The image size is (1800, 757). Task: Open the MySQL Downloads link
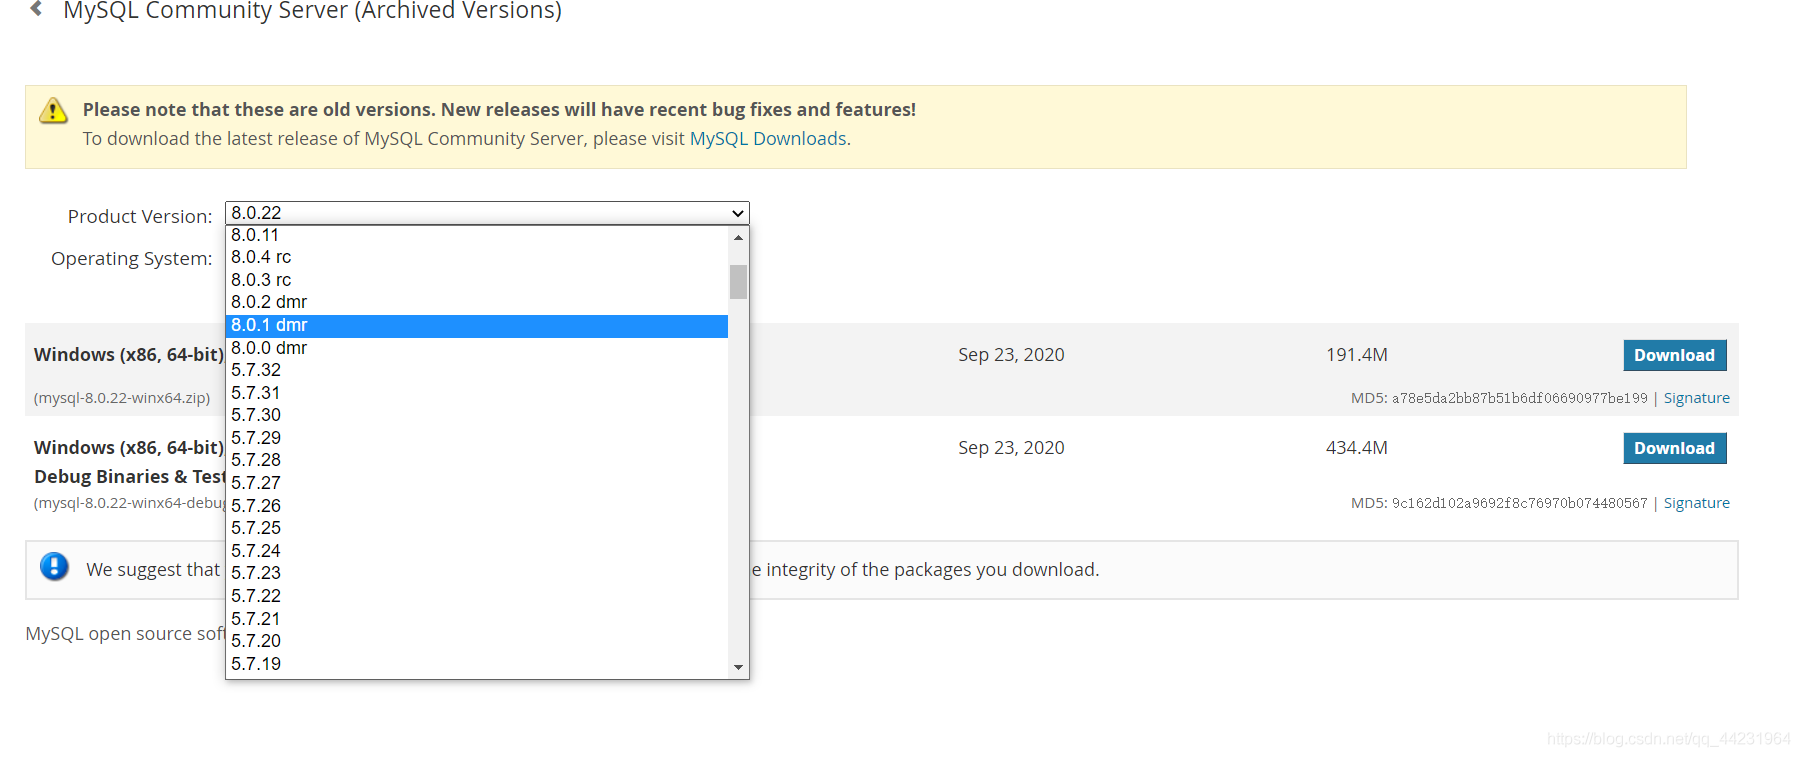(x=768, y=139)
